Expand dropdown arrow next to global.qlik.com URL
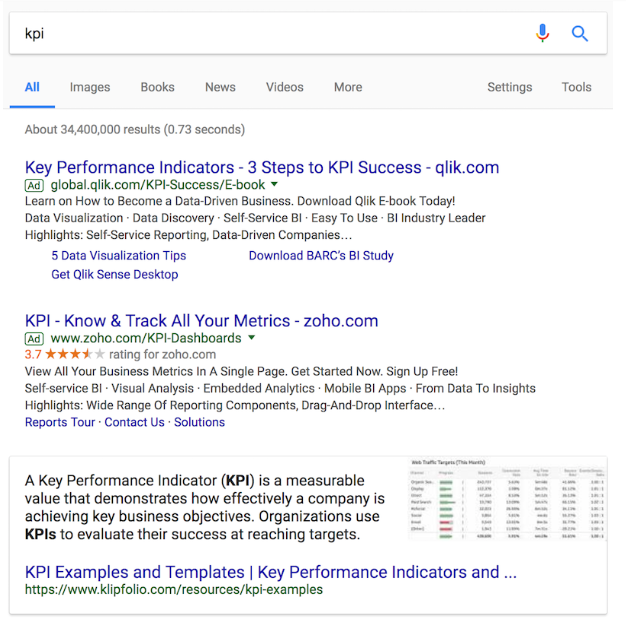 [274, 185]
